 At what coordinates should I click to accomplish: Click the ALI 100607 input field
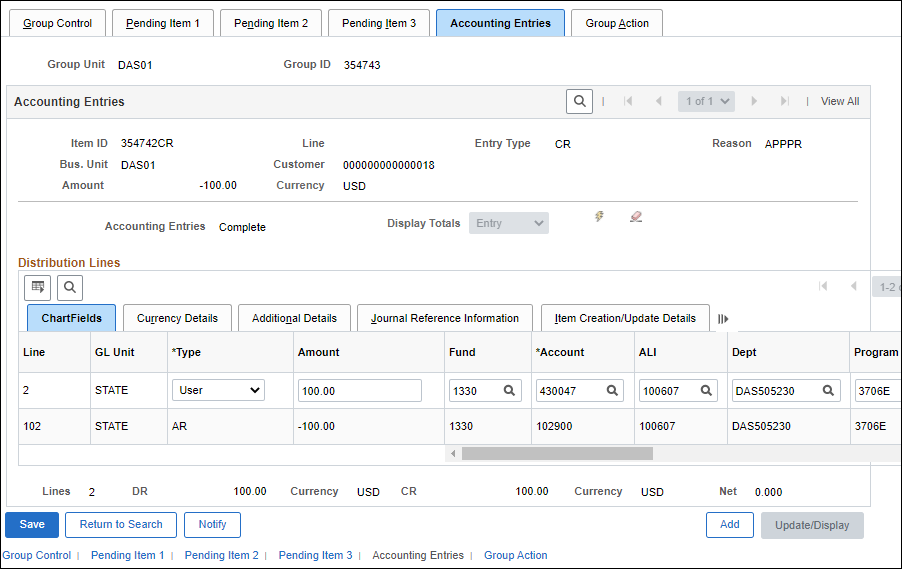[x=678, y=391]
